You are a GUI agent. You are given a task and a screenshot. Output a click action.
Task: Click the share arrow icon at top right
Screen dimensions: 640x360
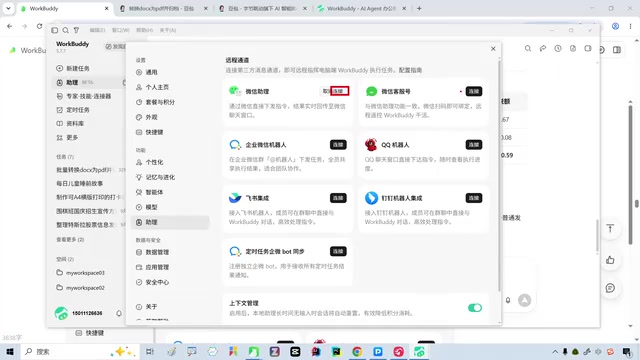click(543, 49)
